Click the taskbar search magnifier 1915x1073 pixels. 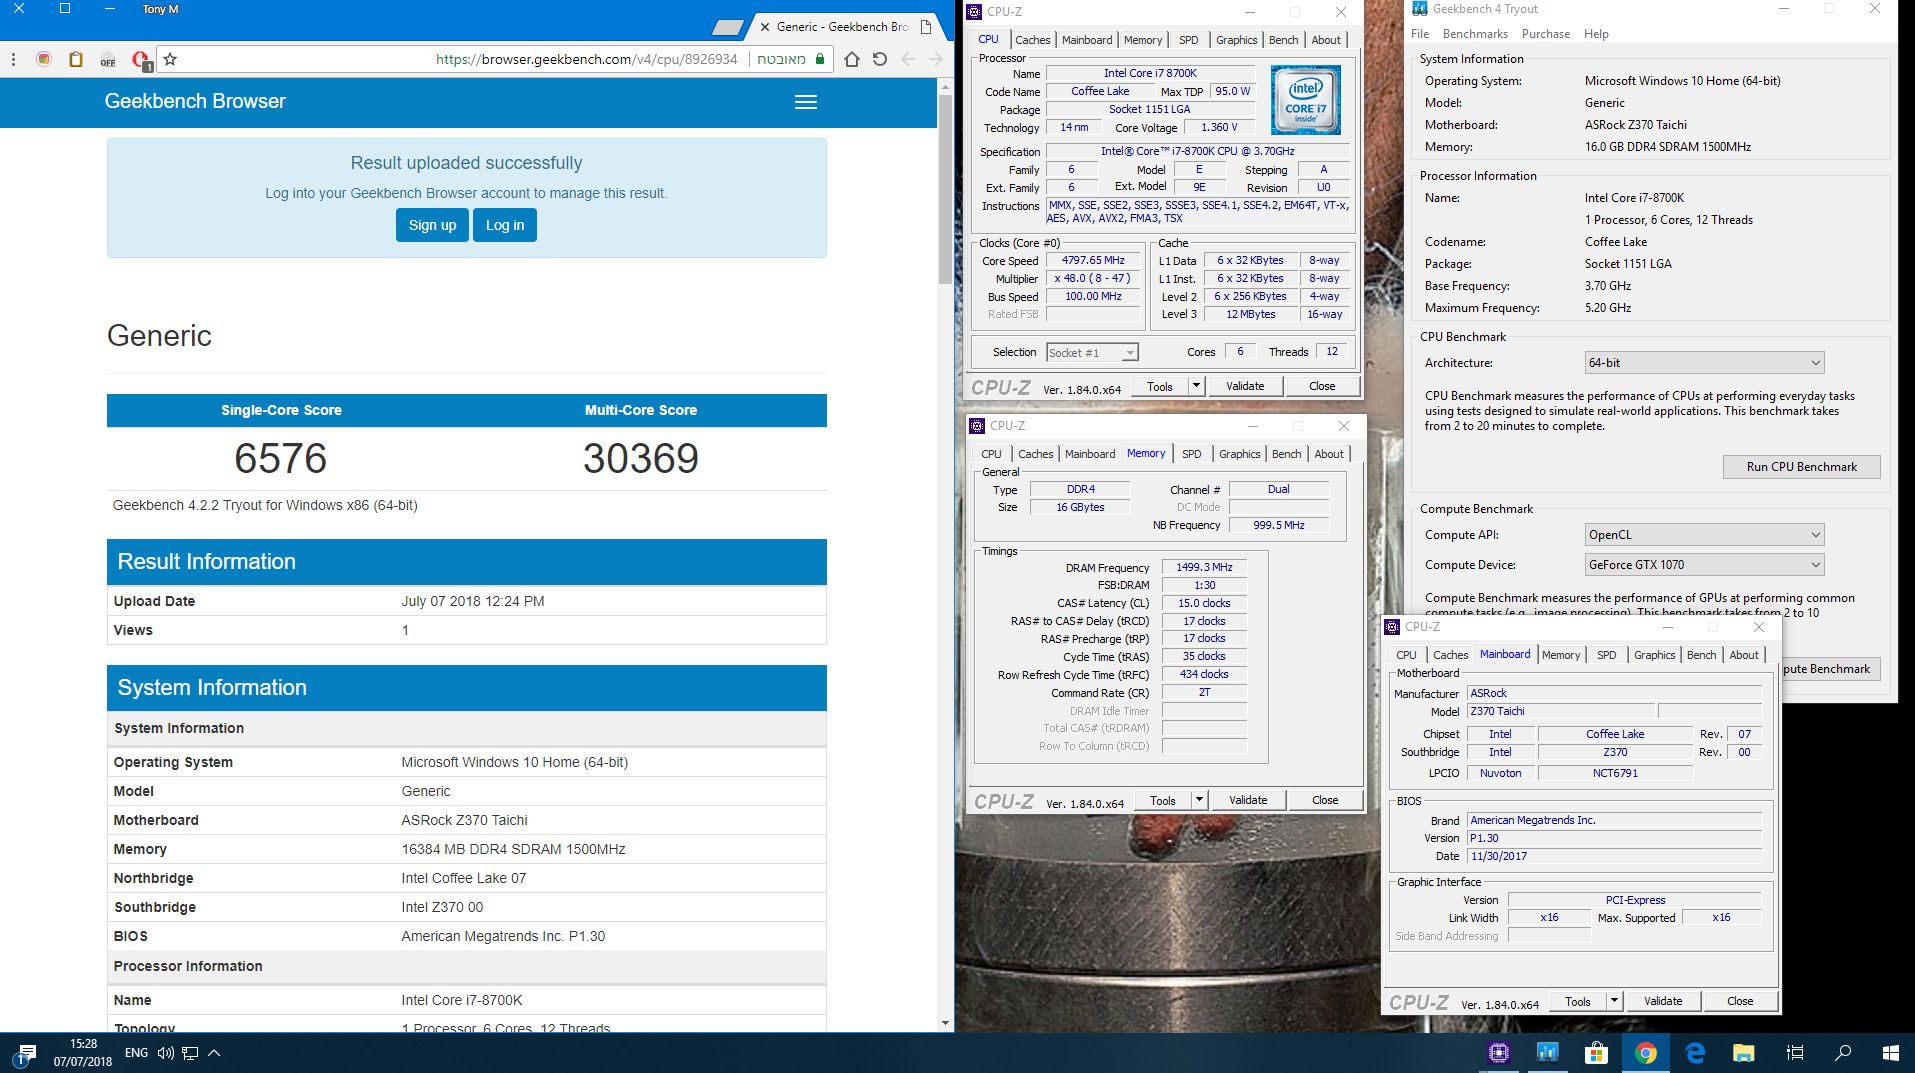1842,1052
